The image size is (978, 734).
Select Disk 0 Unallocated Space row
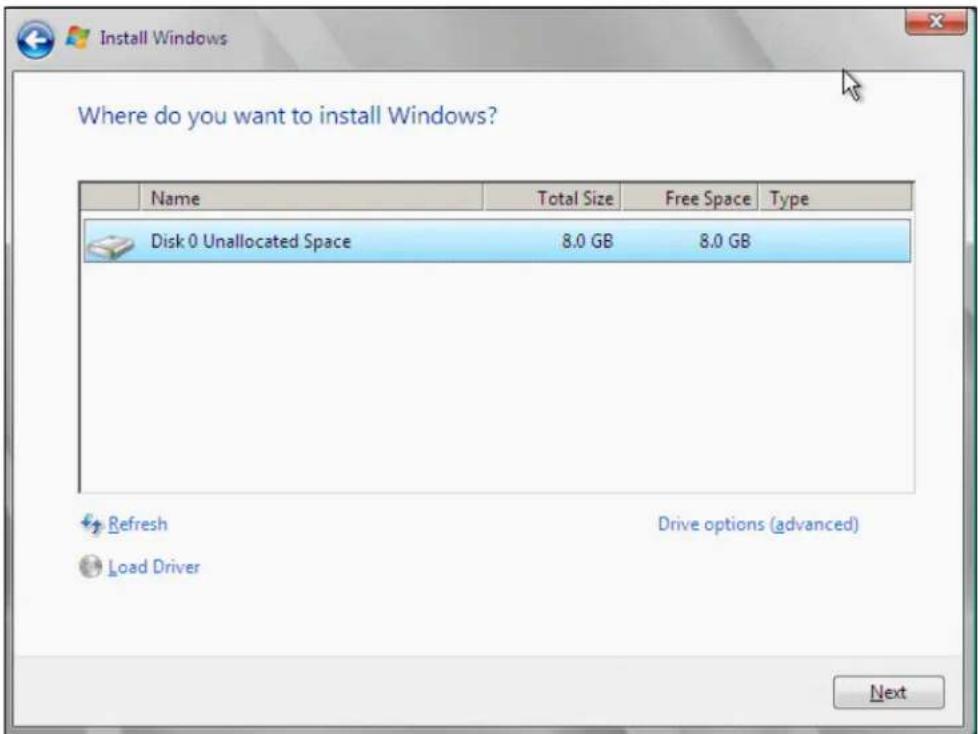point(497,241)
